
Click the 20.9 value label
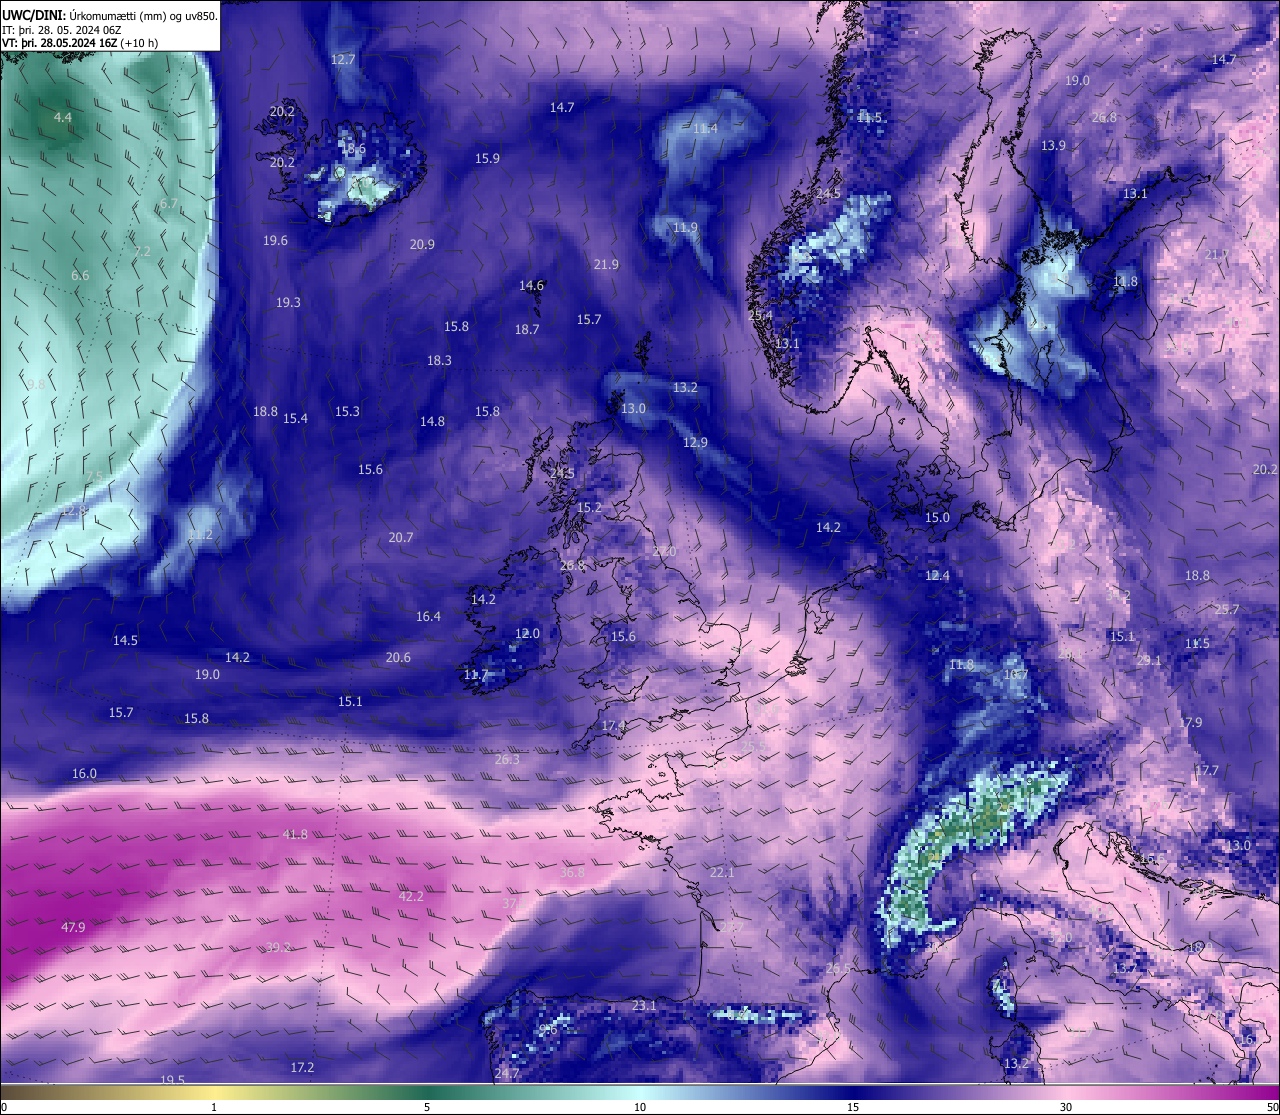(422, 244)
